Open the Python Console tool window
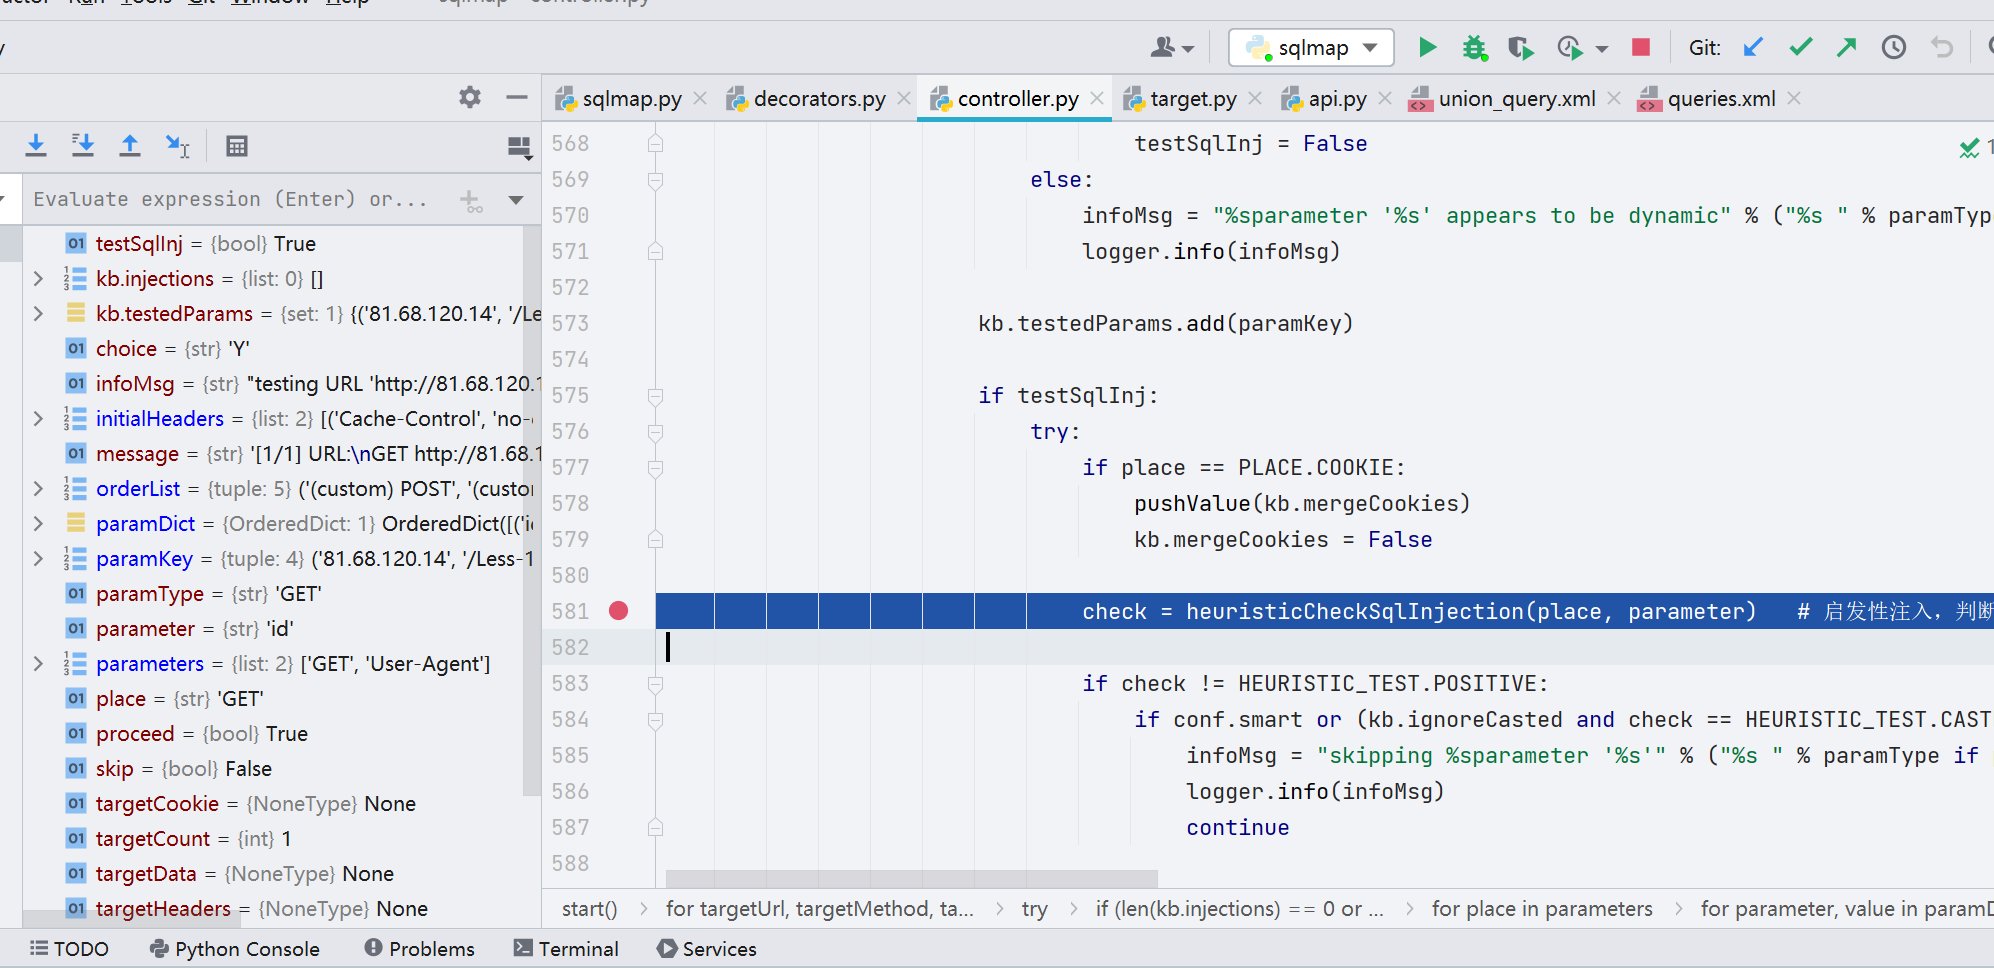 [x=235, y=949]
